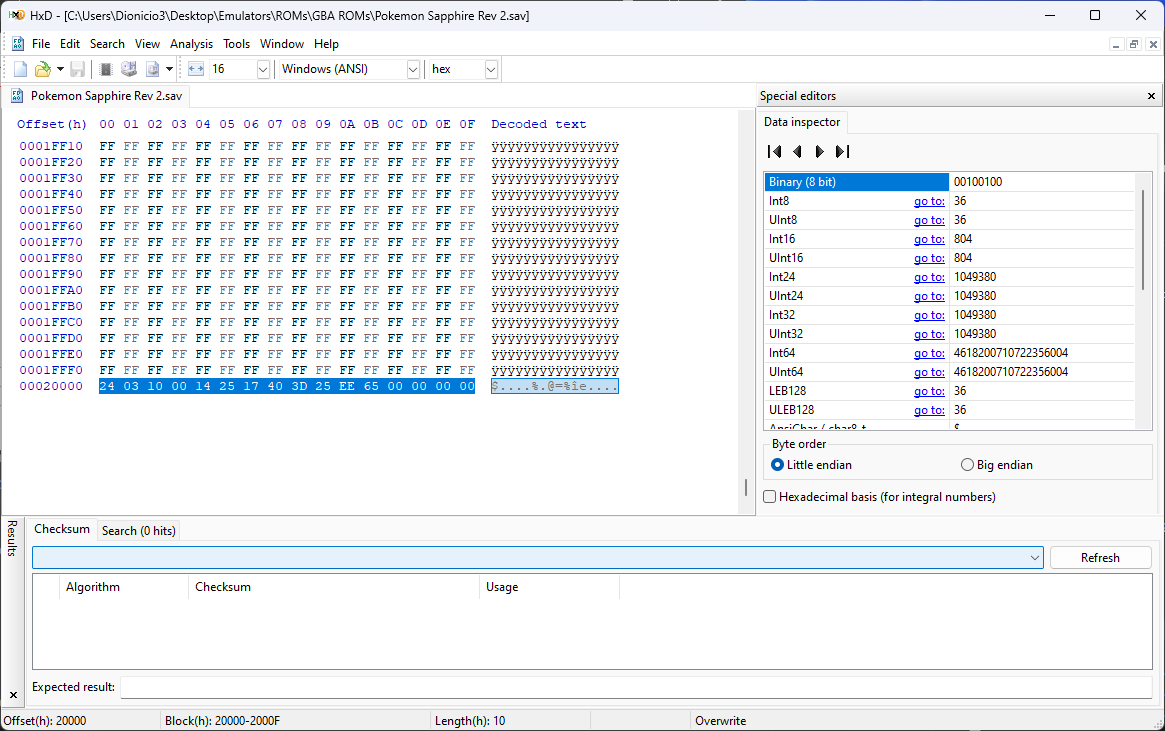Click the Algorithm column header
Screen dimensions: 1165x731
tap(123, 587)
